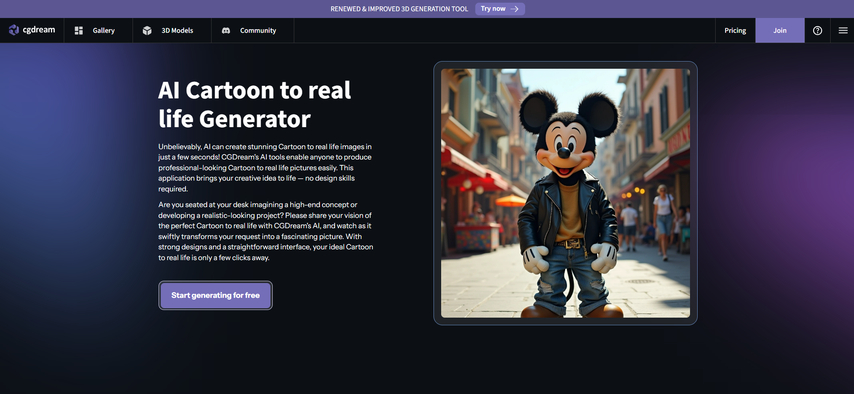Click the cgdream logo icon
This screenshot has height=394, width=854.
tap(14, 30)
